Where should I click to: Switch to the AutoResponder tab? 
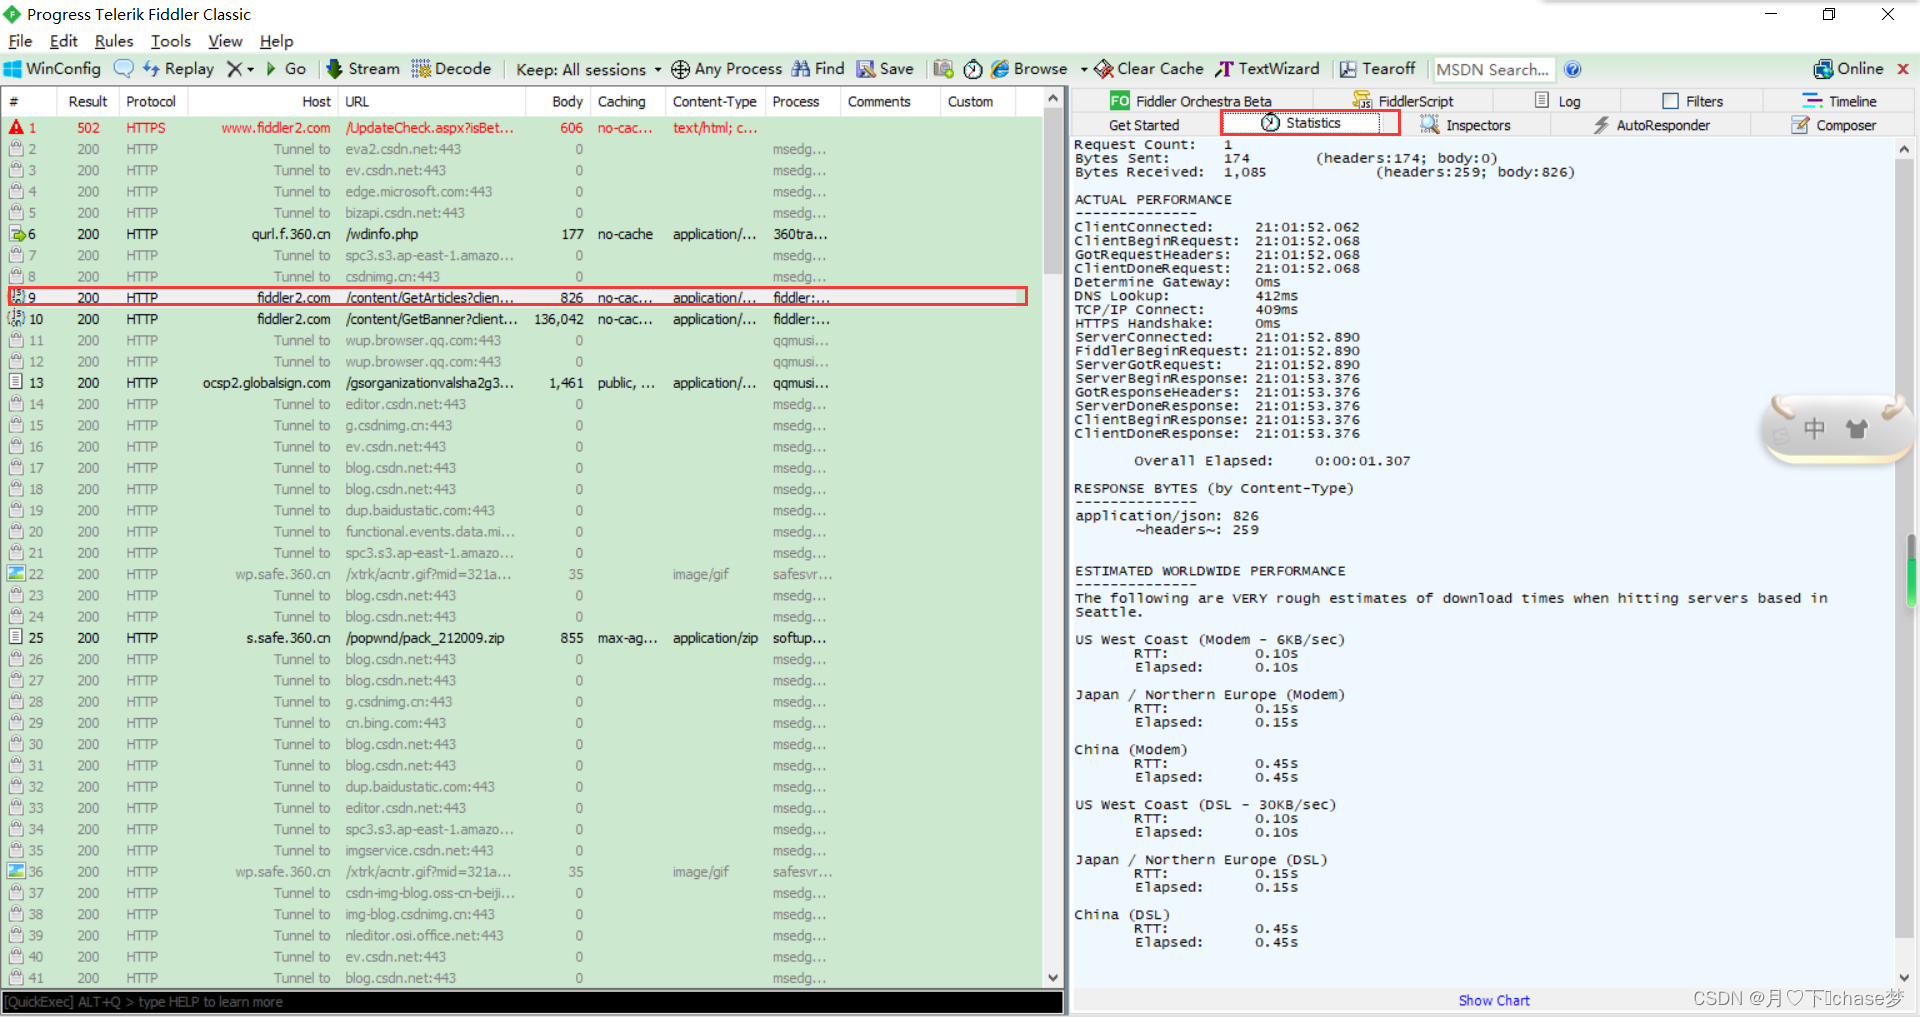pos(1651,125)
